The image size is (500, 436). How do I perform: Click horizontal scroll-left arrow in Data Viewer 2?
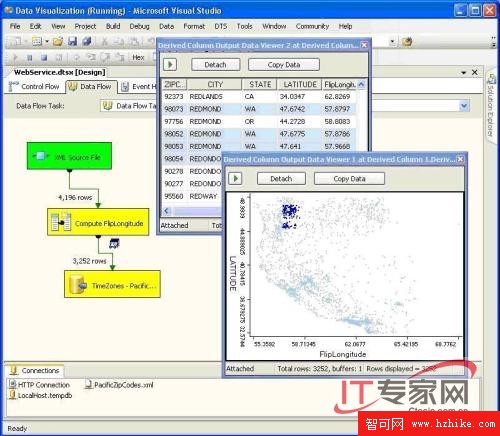click(167, 211)
